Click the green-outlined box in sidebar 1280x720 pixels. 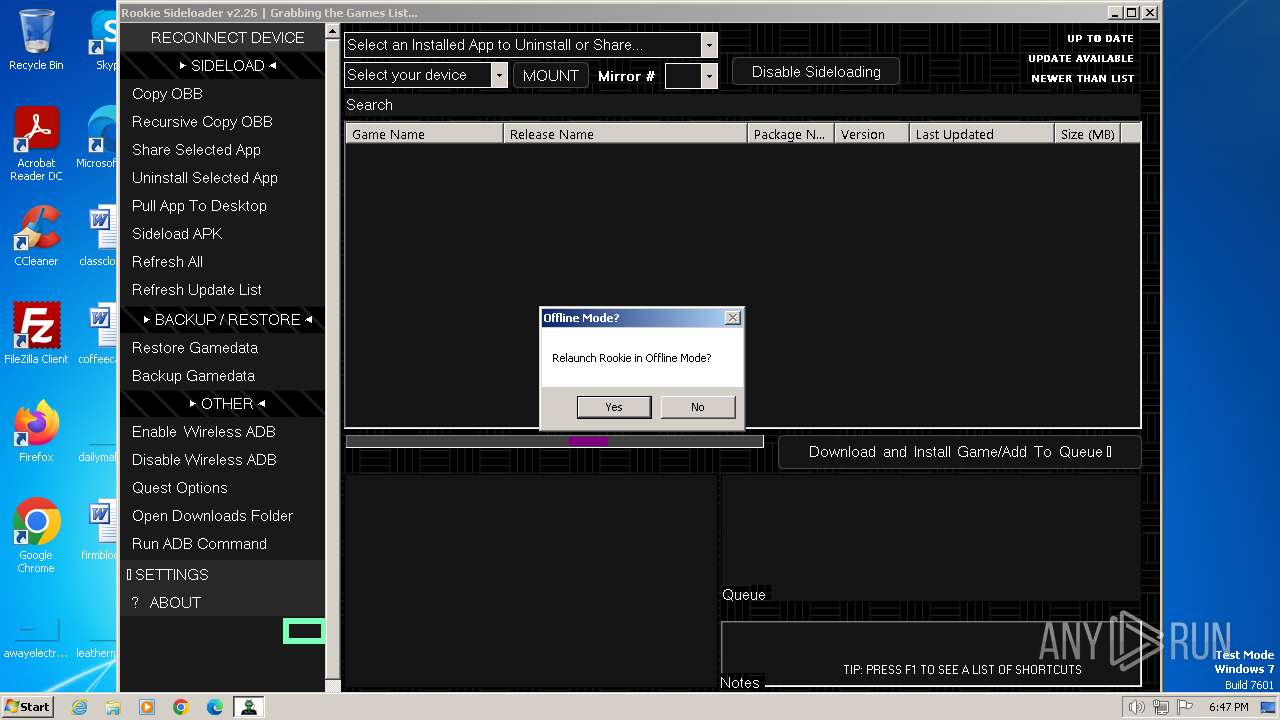(x=305, y=631)
